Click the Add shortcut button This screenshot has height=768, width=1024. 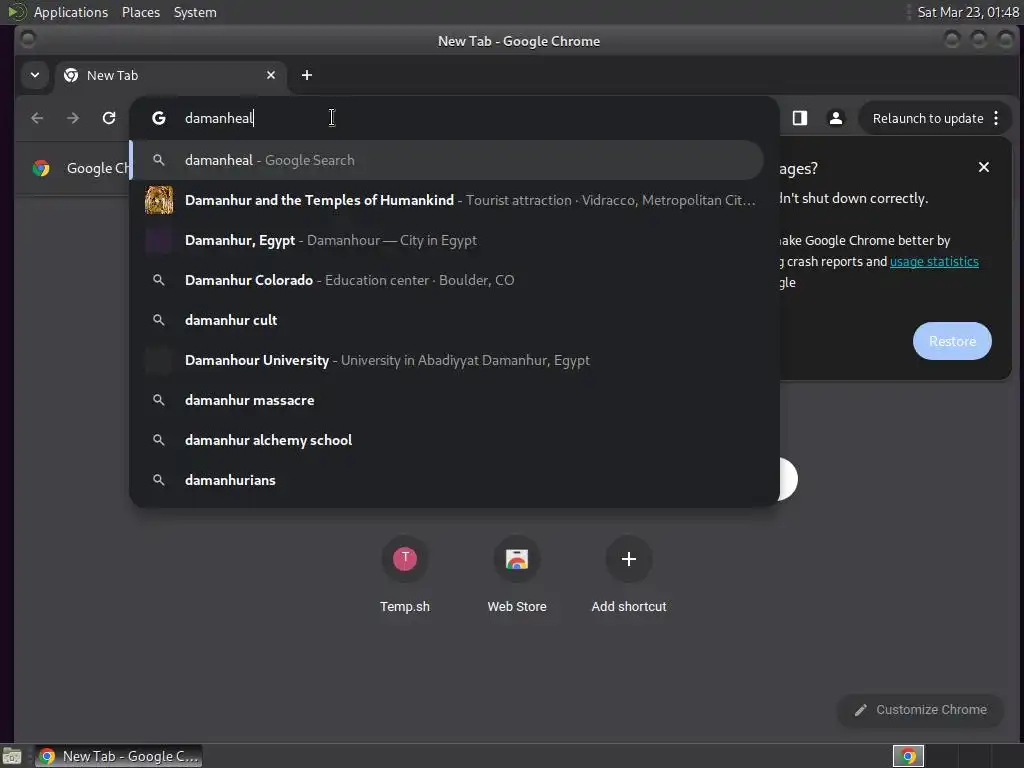(x=629, y=575)
